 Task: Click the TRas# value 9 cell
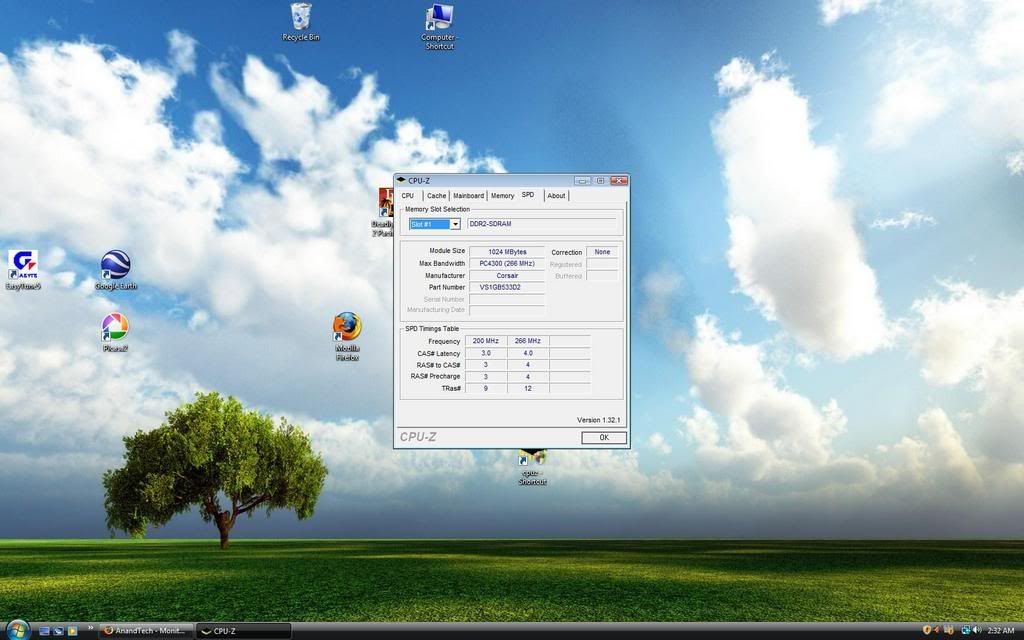pos(486,388)
